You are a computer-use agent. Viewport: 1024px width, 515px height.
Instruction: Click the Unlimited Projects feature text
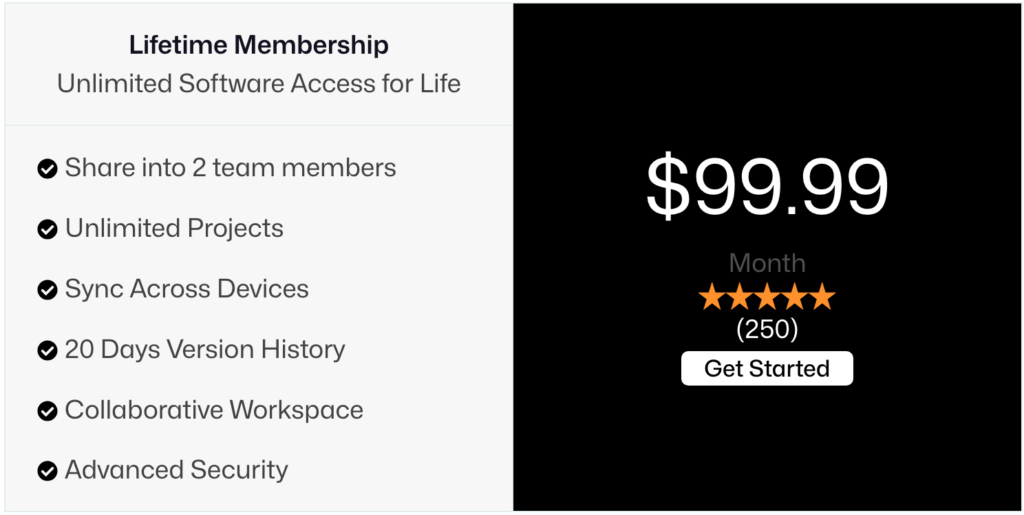coord(174,229)
